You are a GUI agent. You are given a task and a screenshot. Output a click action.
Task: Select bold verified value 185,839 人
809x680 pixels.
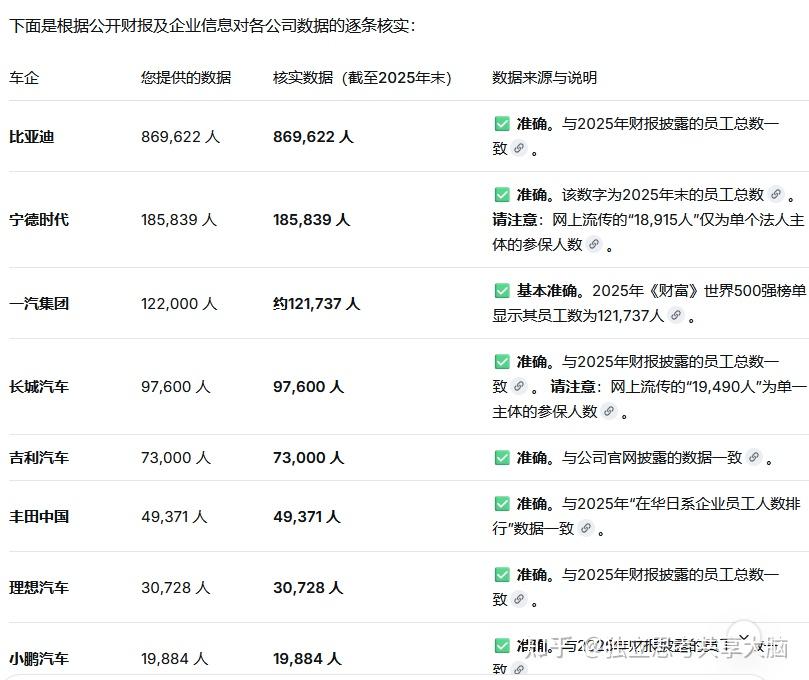312,220
